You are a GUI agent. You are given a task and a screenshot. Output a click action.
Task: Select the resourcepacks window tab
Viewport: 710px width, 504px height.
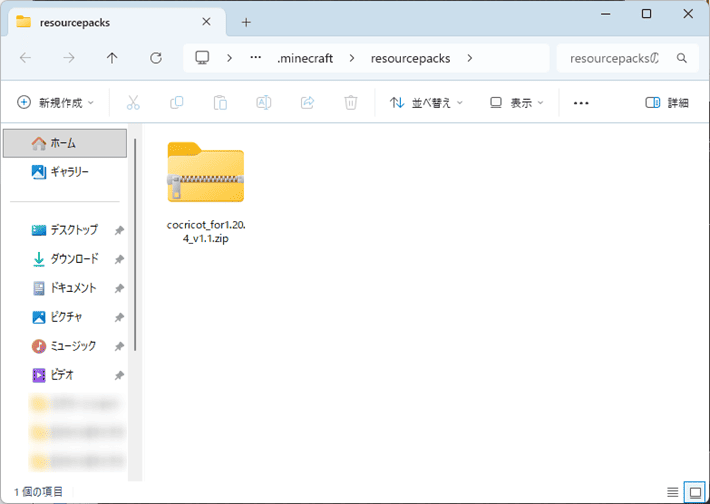coord(117,22)
